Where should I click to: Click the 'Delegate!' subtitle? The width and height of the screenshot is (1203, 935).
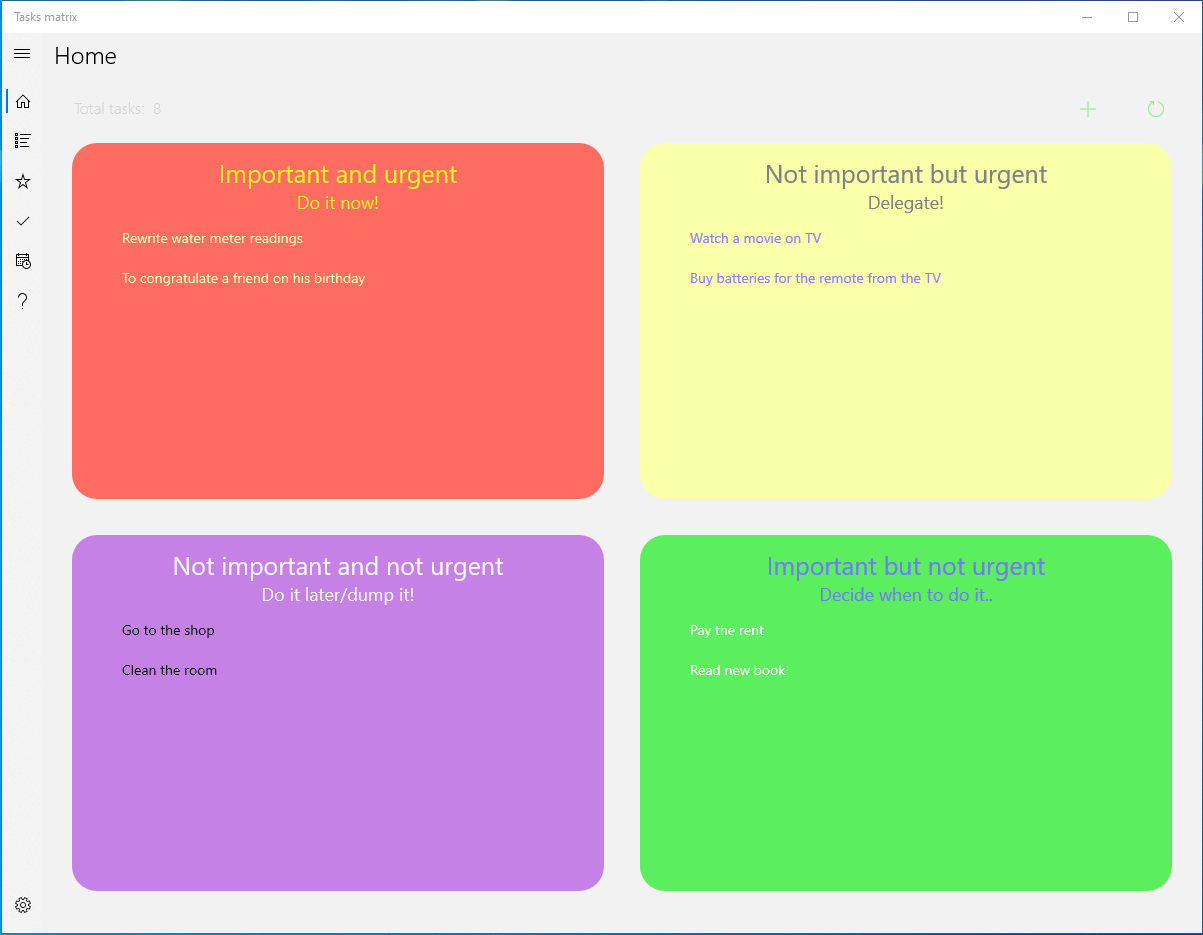906,203
